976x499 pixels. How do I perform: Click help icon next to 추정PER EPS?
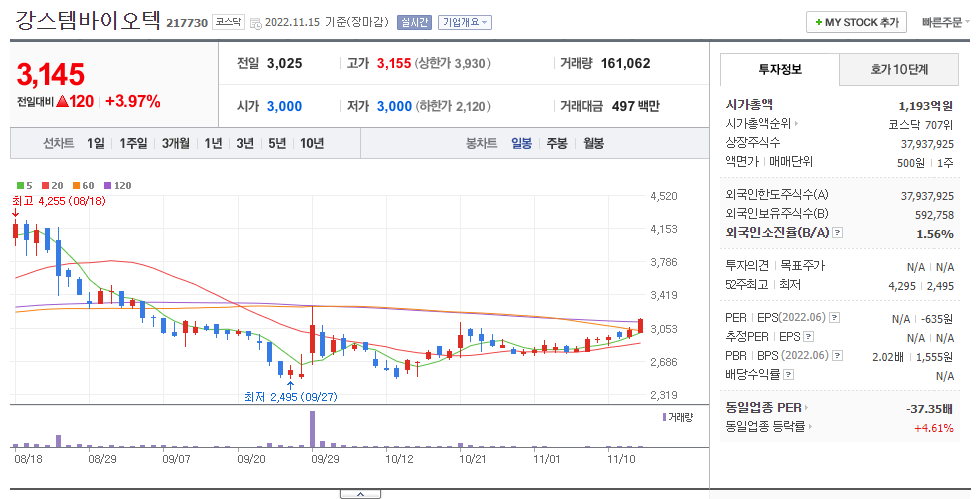click(x=808, y=337)
